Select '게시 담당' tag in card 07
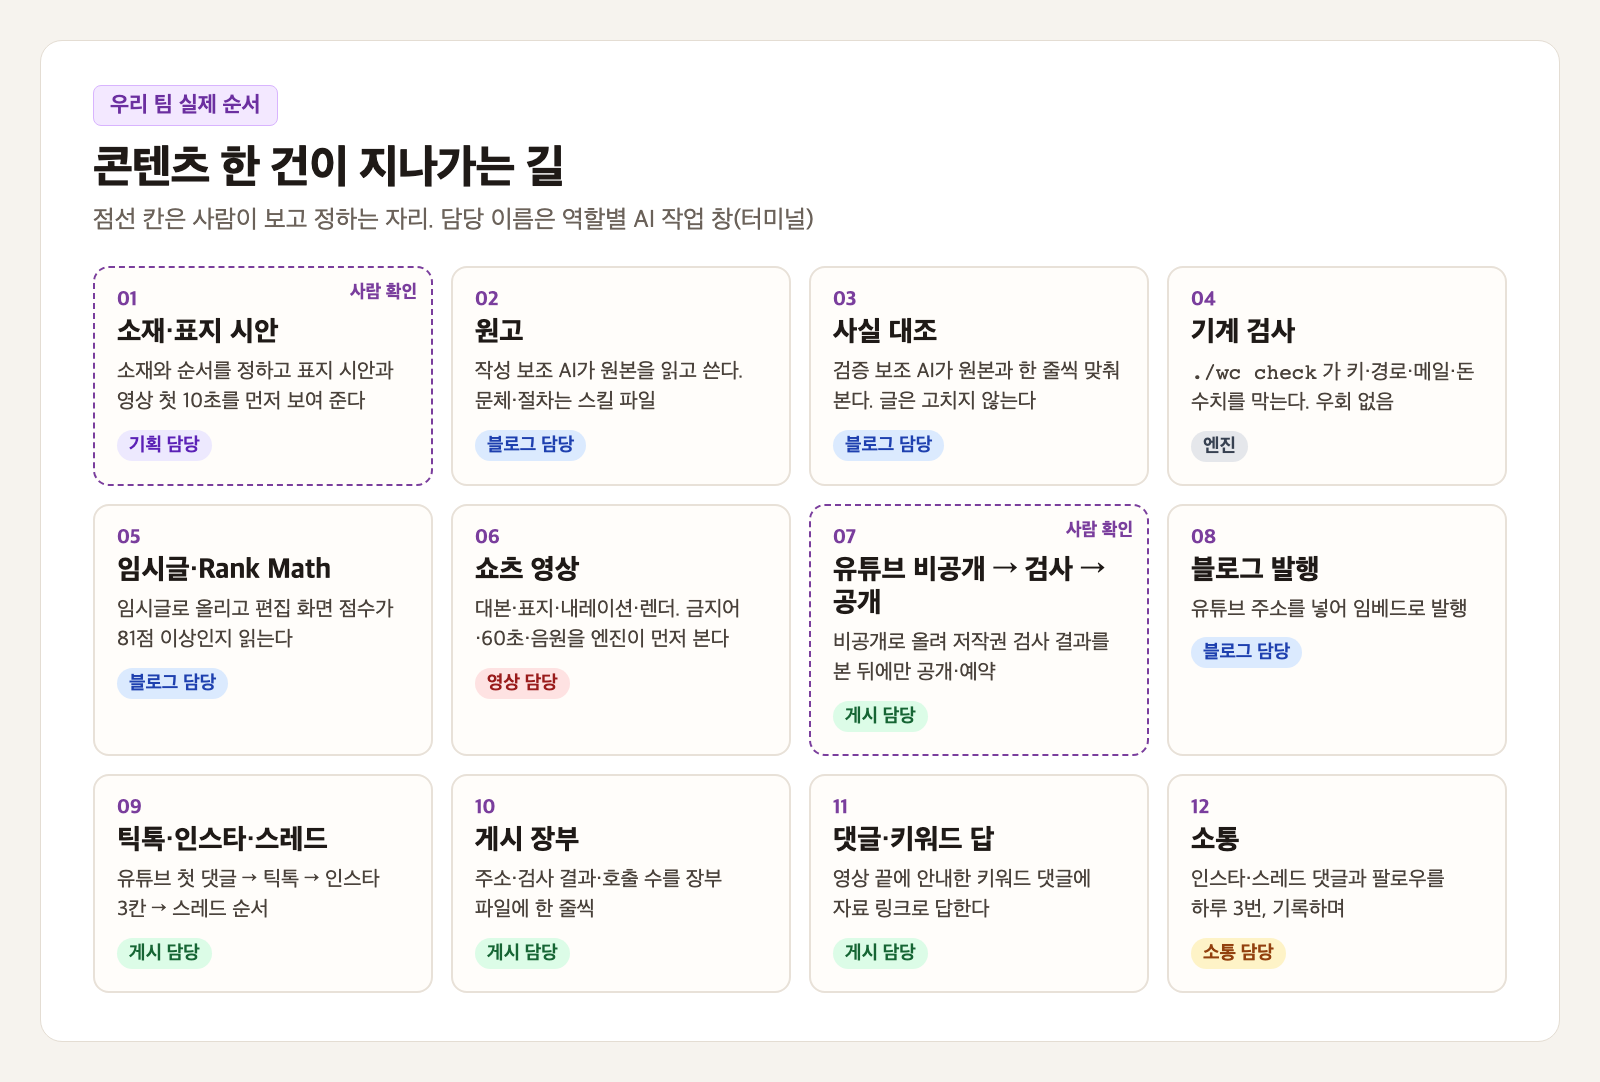 [880, 715]
